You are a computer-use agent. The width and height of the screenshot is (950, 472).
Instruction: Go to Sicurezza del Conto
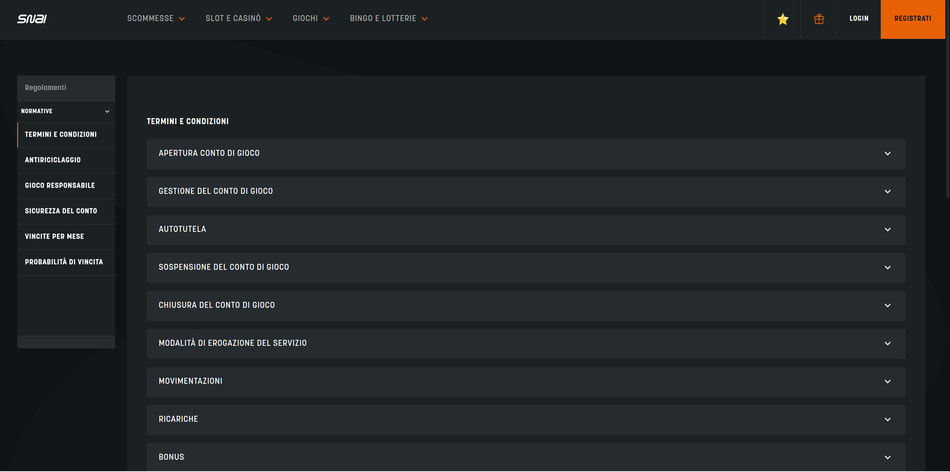(x=61, y=211)
